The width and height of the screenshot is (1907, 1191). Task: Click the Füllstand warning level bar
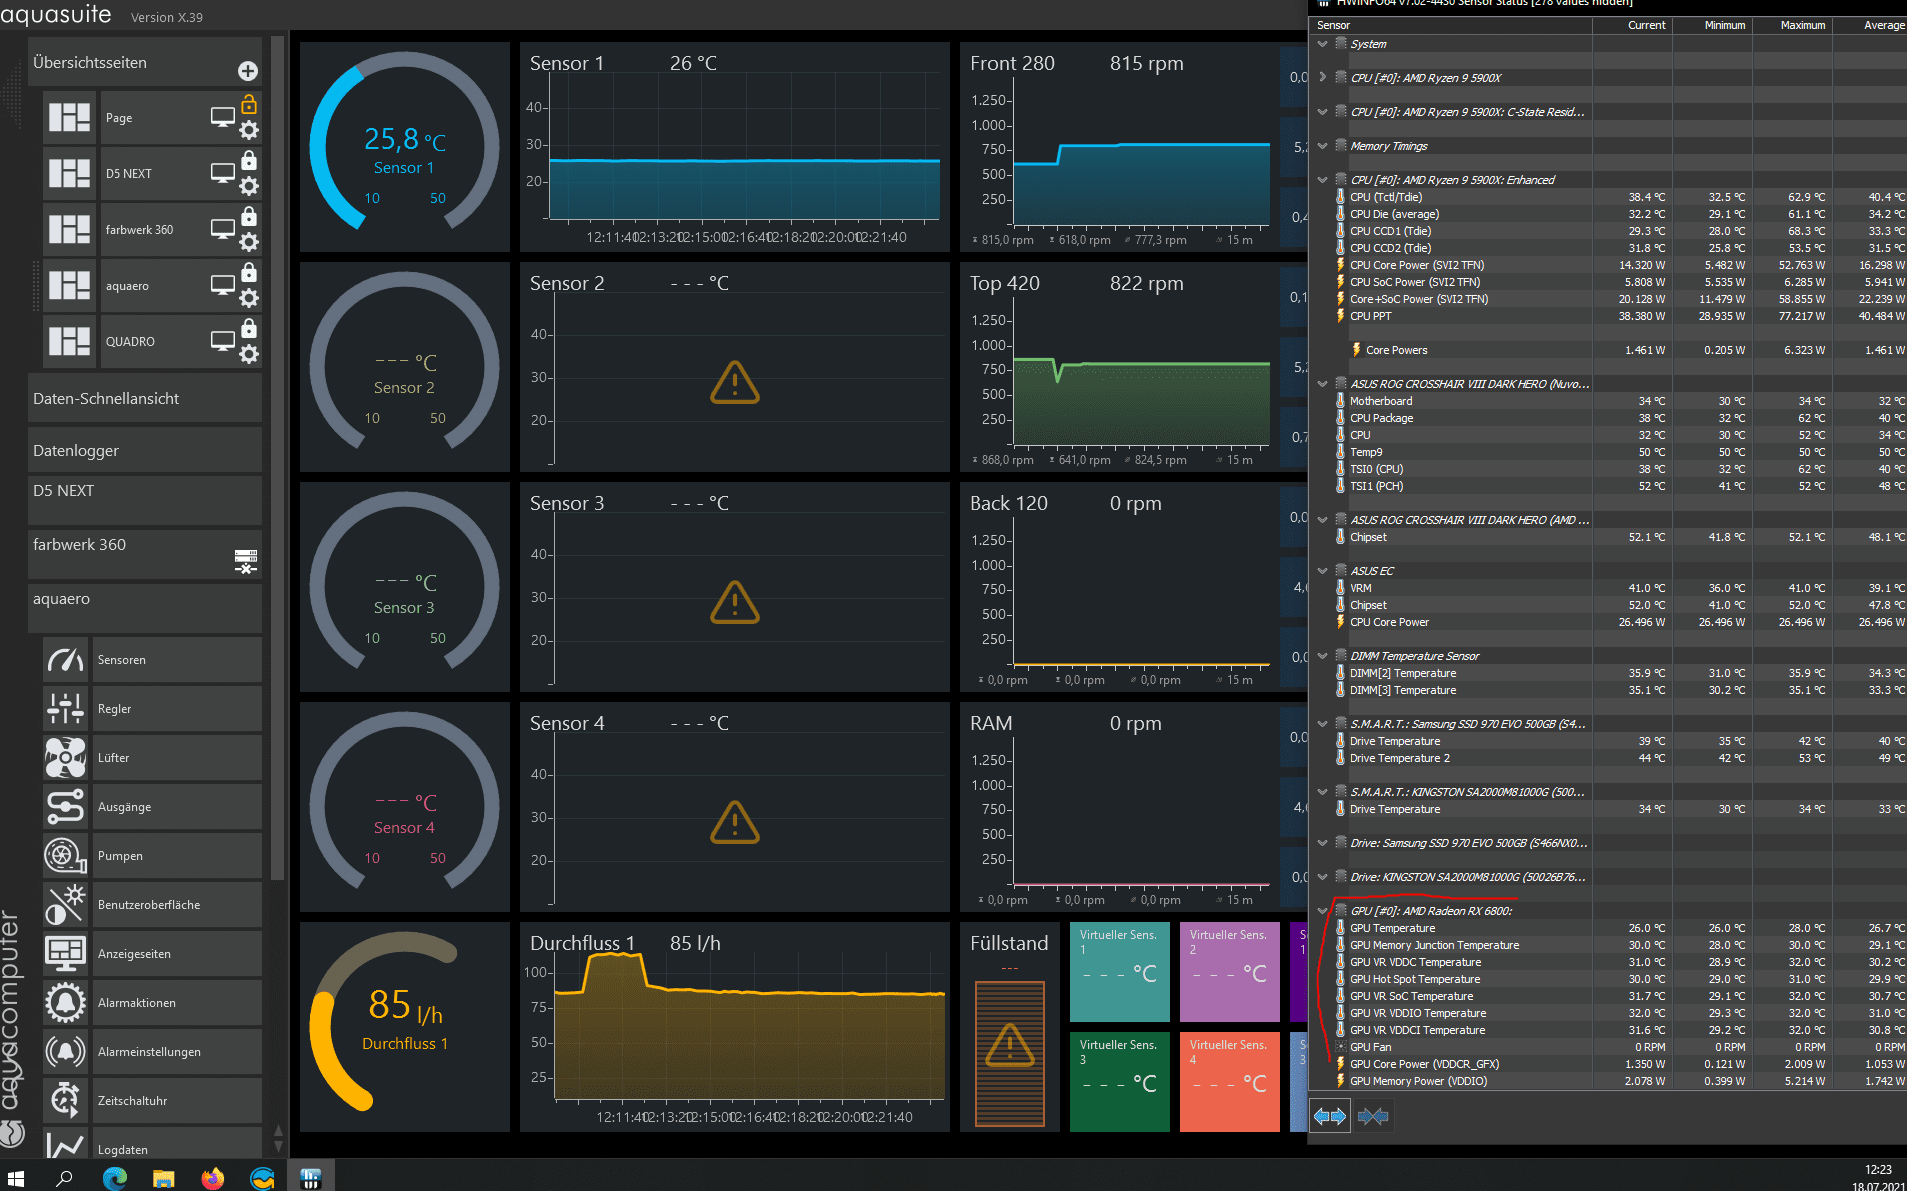(x=1009, y=1054)
